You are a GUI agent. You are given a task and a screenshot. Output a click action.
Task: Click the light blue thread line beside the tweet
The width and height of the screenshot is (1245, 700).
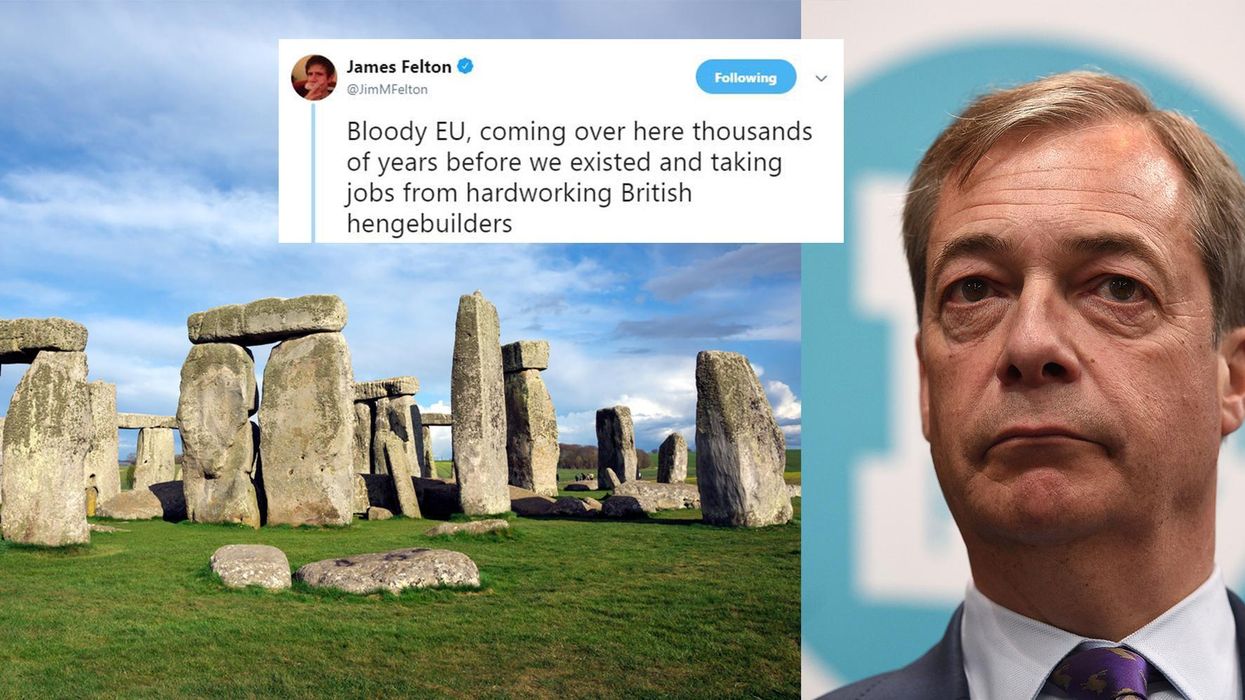(x=313, y=172)
